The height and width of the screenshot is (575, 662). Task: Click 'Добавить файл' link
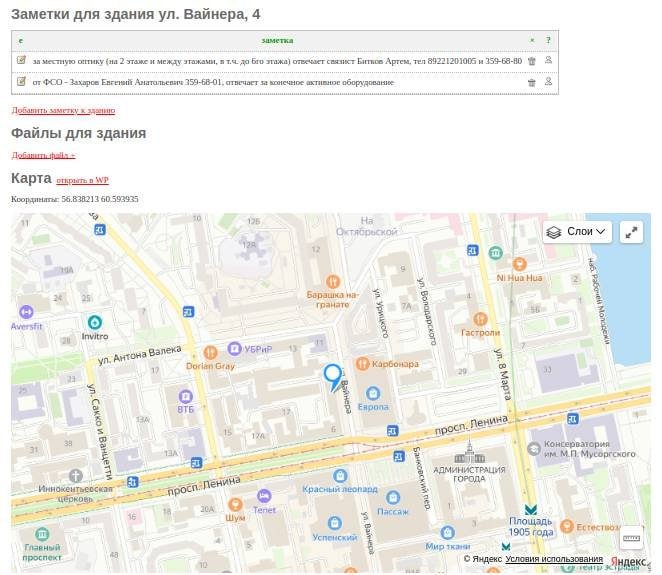[43, 155]
